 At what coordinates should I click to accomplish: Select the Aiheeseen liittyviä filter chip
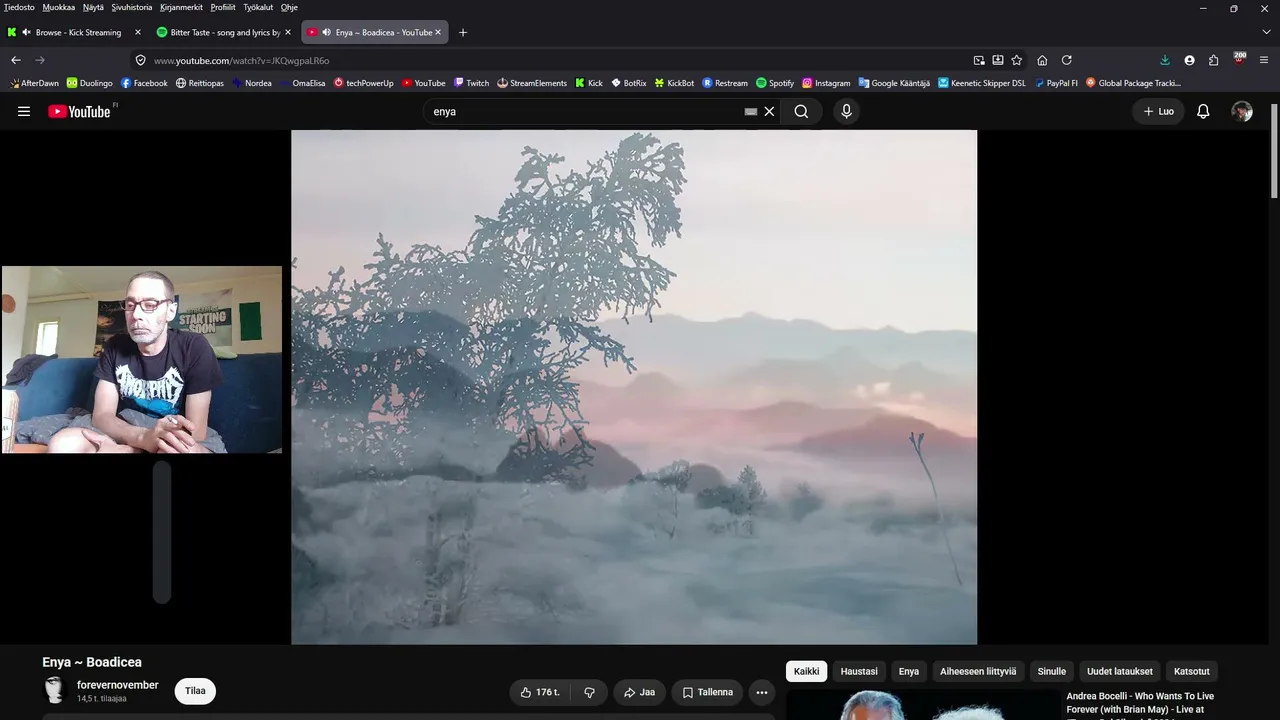978,671
